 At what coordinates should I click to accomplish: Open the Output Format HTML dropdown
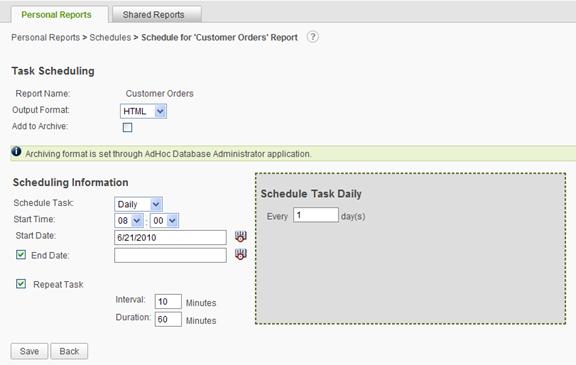[143, 111]
